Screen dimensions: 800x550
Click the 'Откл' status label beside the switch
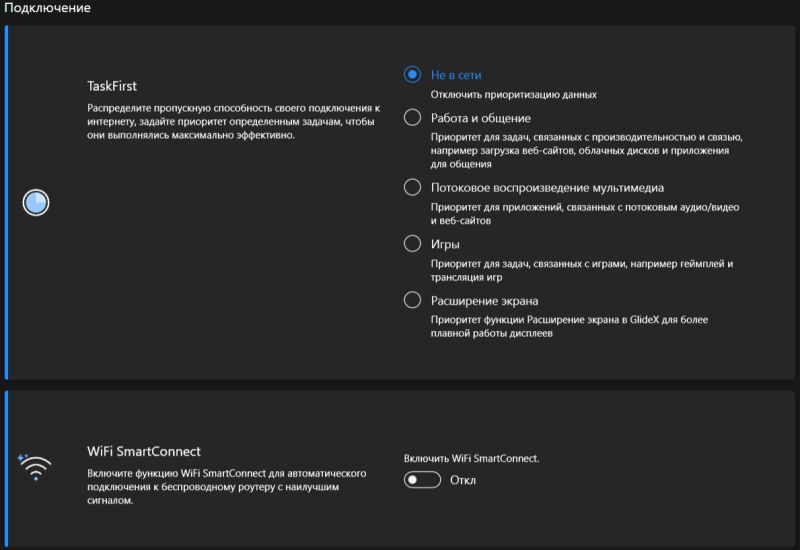463,480
